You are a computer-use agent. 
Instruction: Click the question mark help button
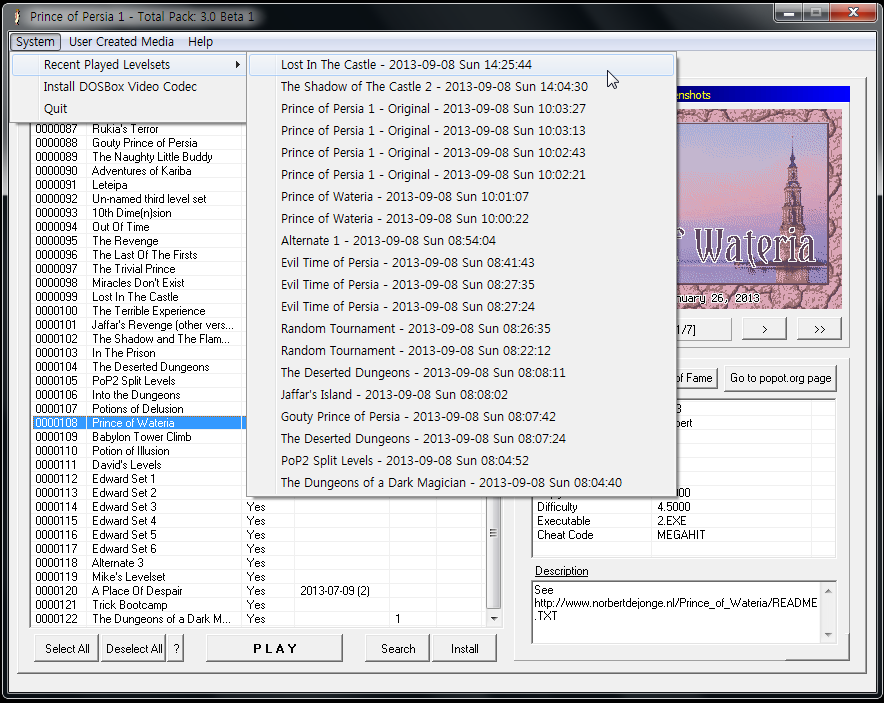[176, 648]
